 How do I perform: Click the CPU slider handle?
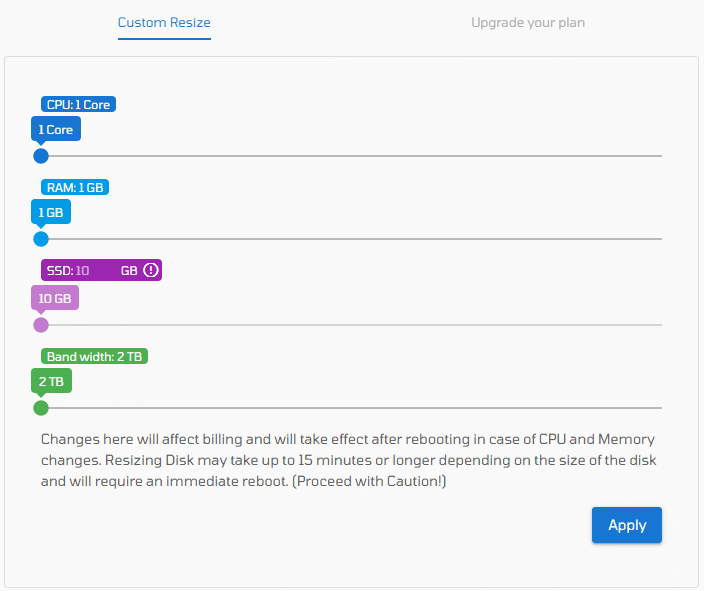41,156
